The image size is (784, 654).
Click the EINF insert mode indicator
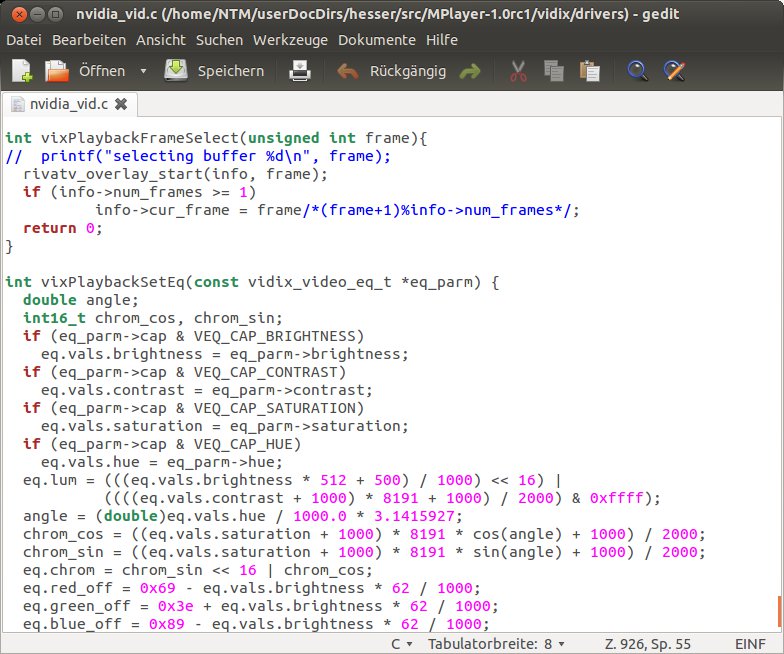[x=750, y=644]
